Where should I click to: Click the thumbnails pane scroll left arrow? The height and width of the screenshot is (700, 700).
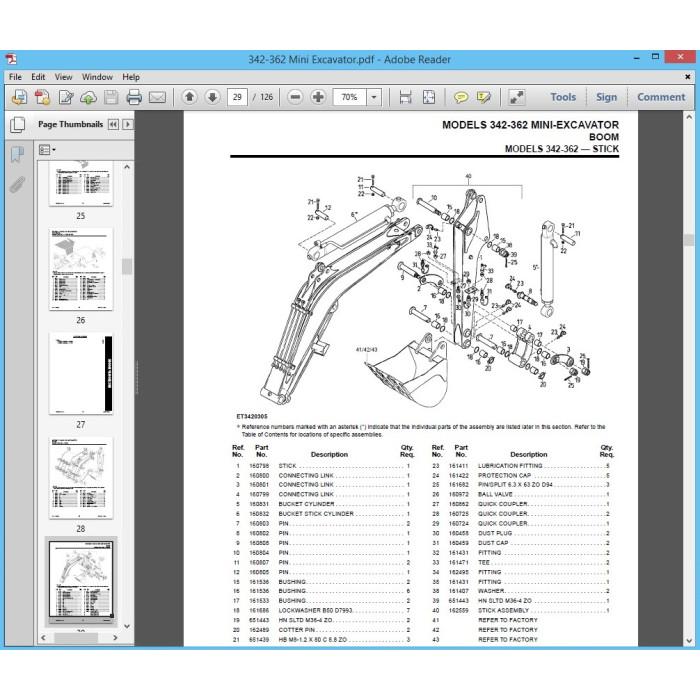tap(43, 638)
